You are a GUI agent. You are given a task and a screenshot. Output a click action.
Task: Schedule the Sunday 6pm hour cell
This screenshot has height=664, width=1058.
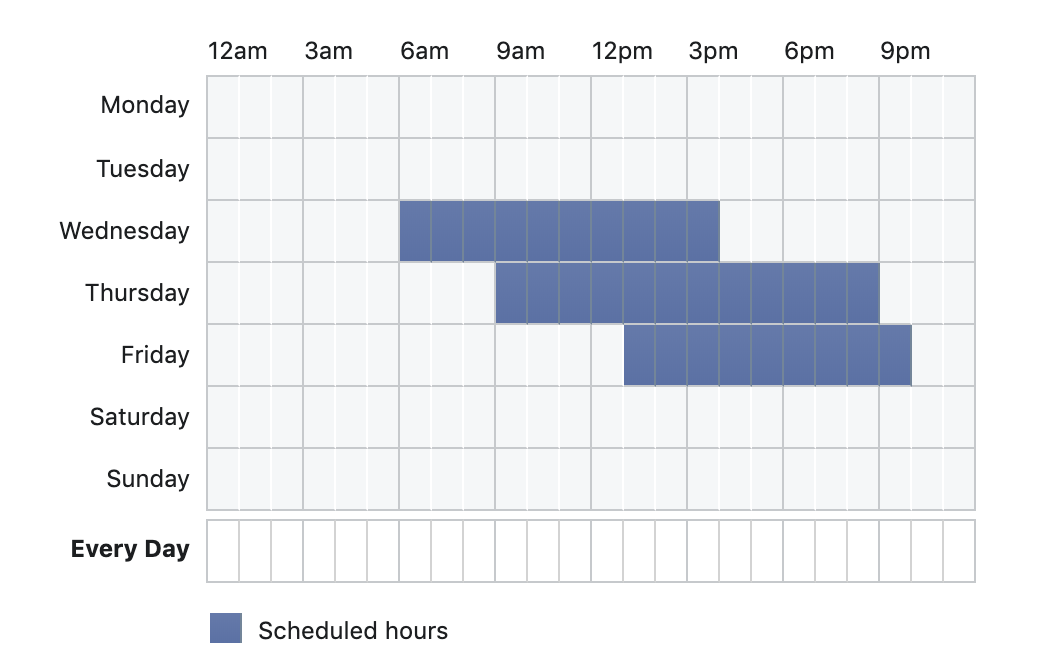pyautogui.click(x=799, y=479)
